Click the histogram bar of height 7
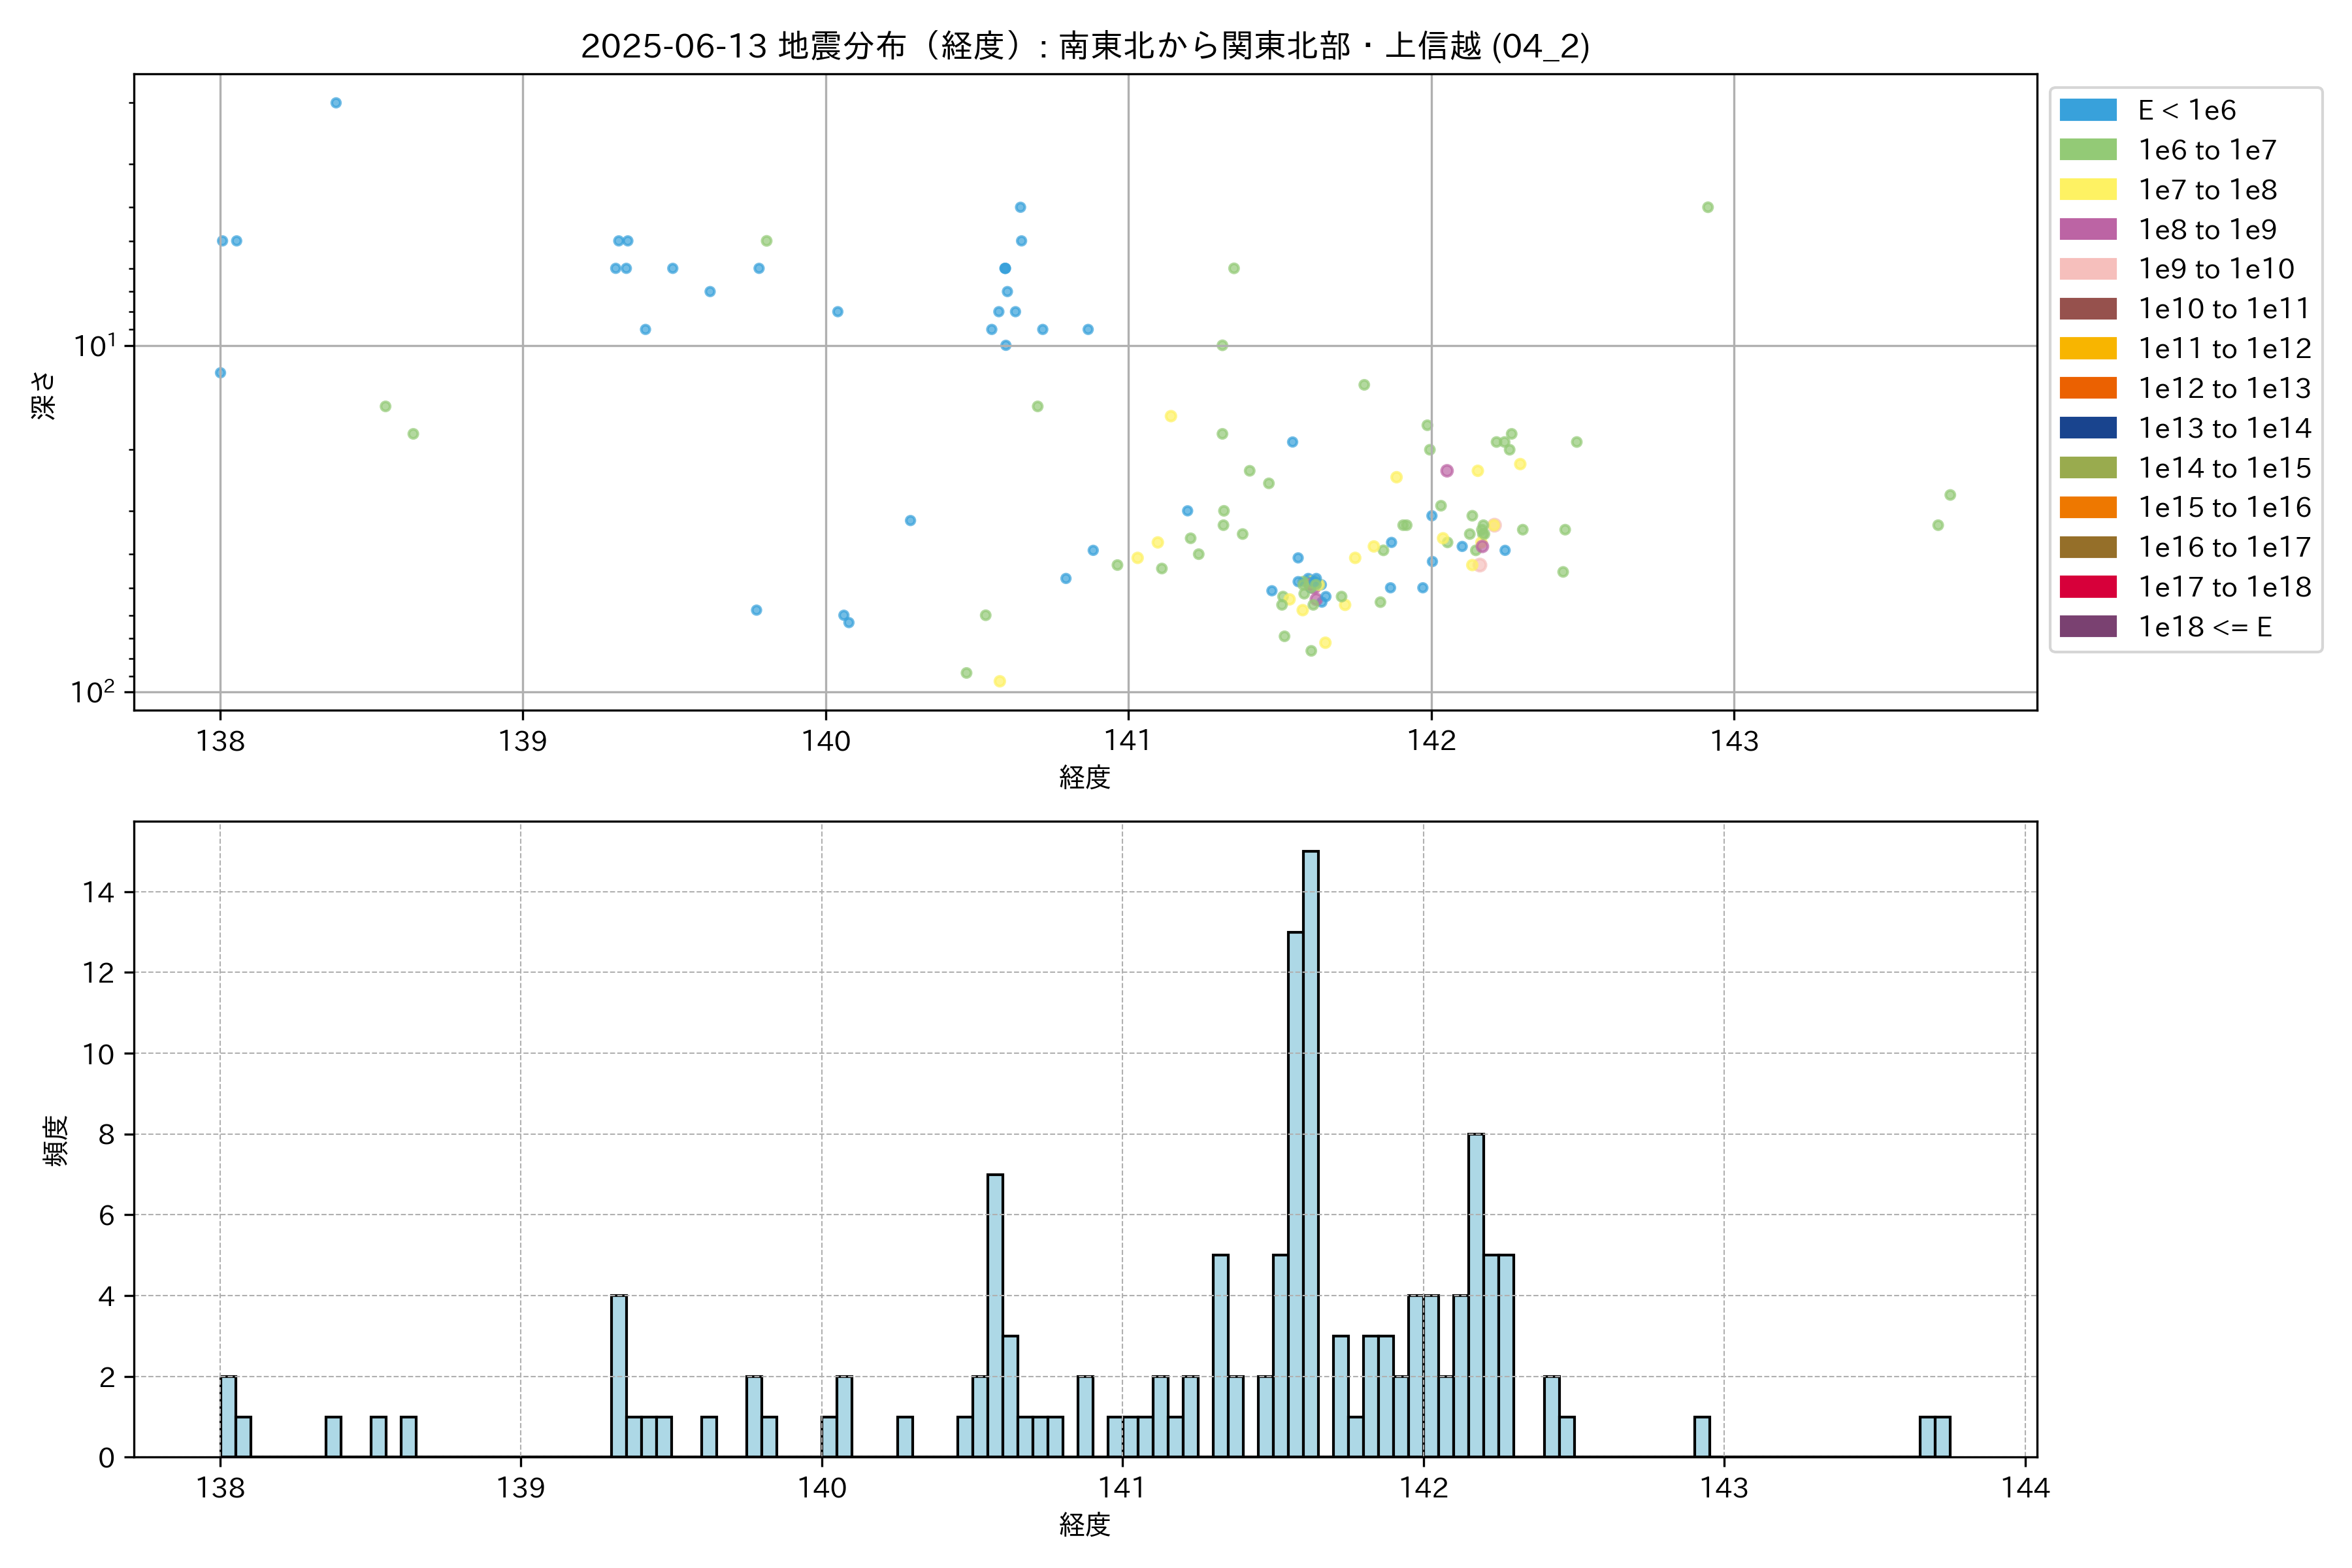This screenshot has width=2352, height=1568. tap(995, 1315)
